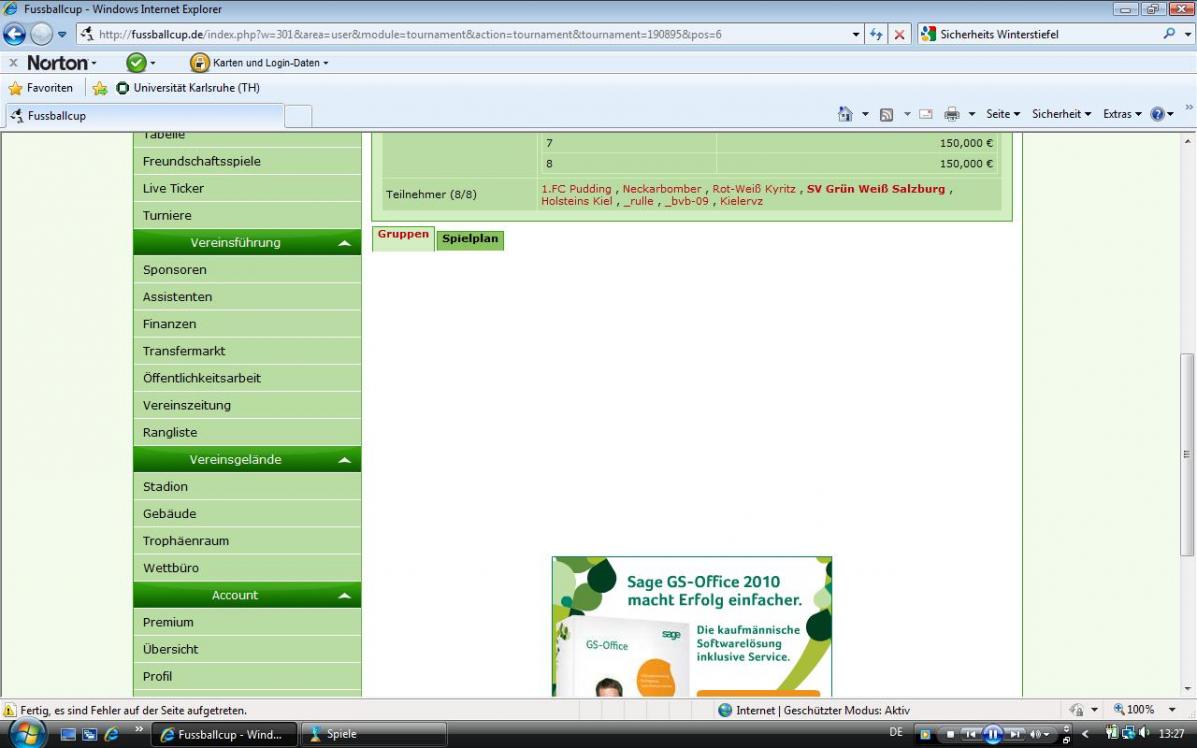The image size is (1197, 748).
Task: Collapse the Vereinsgelände menu section
Action: click(343, 460)
